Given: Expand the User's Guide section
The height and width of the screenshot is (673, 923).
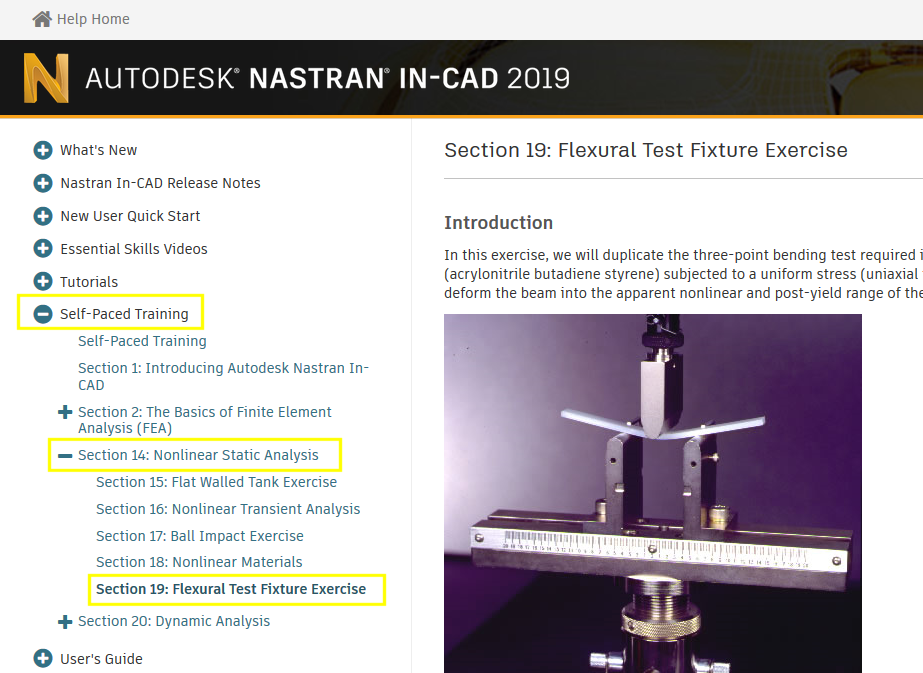Looking at the screenshot, I should pos(42,658).
